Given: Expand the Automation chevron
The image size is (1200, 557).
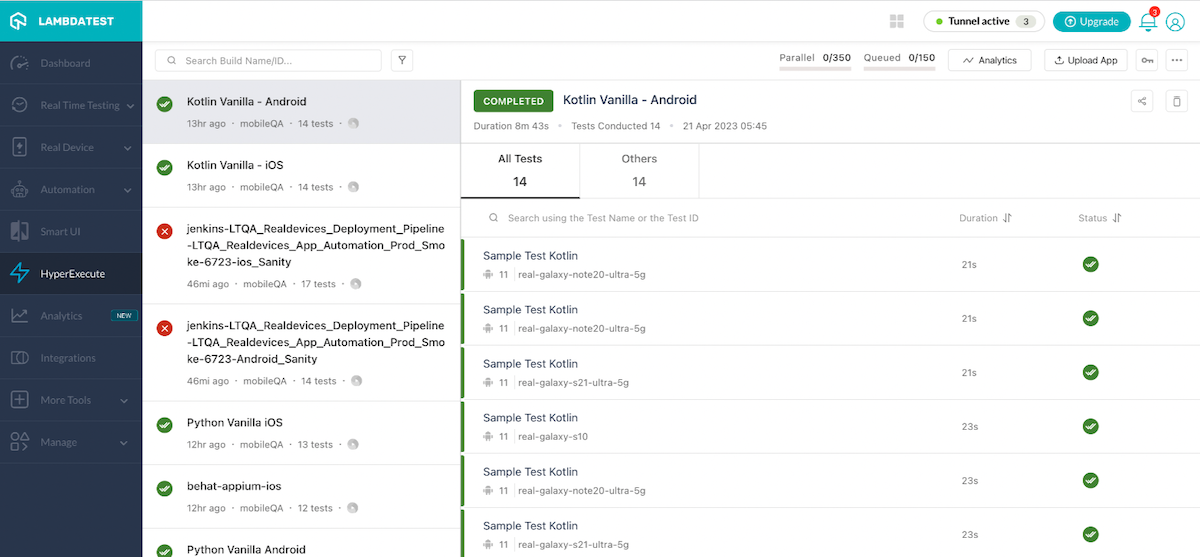Looking at the screenshot, I should point(128,190).
